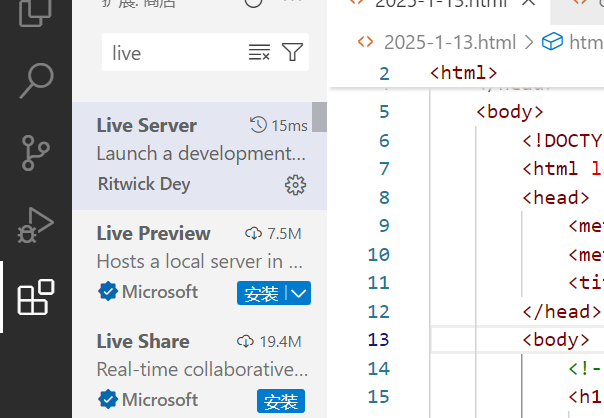
Task: Click Live Share description Real-time collaborative
Action: point(202,369)
